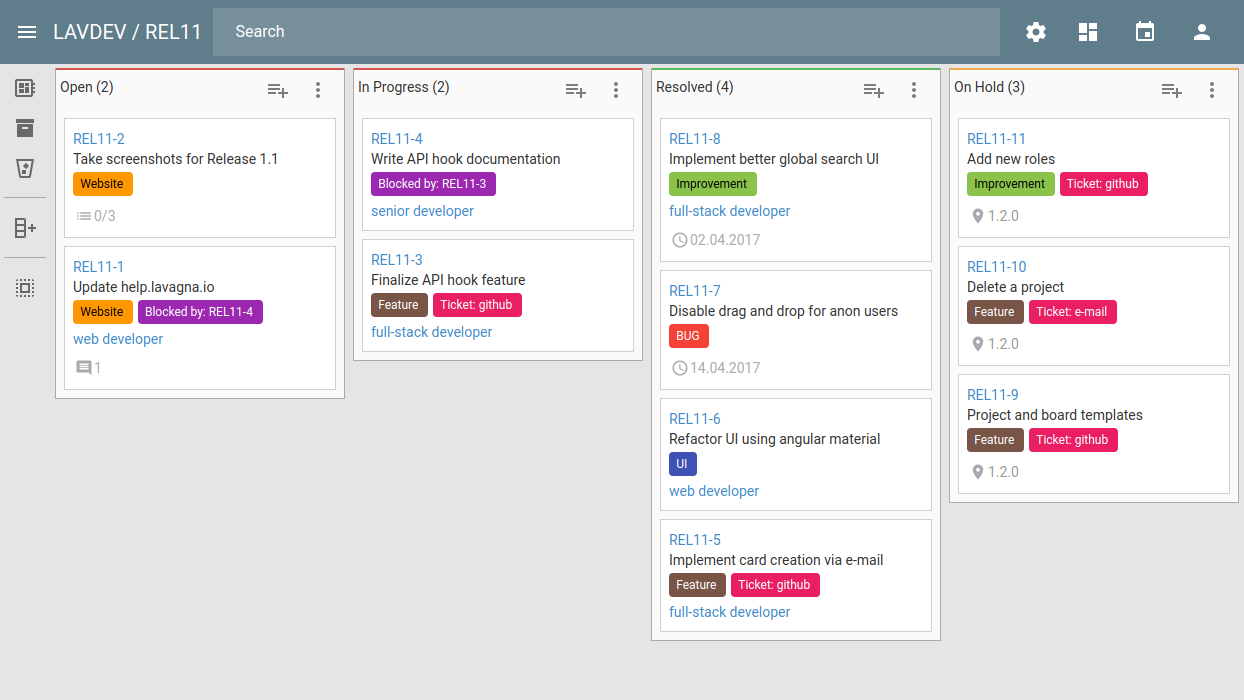Open card link REL11-8
The height and width of the screenshot is (700, 1244).
pos(694,139)
